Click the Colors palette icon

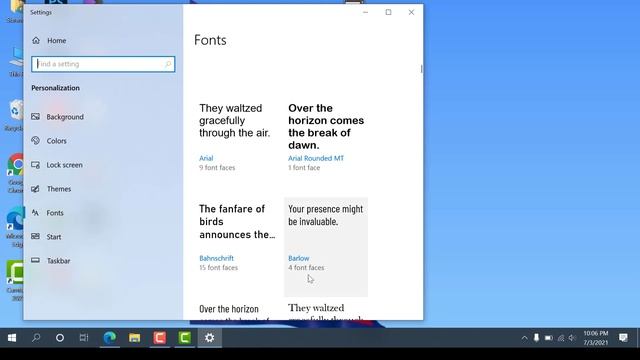[36, 141]
